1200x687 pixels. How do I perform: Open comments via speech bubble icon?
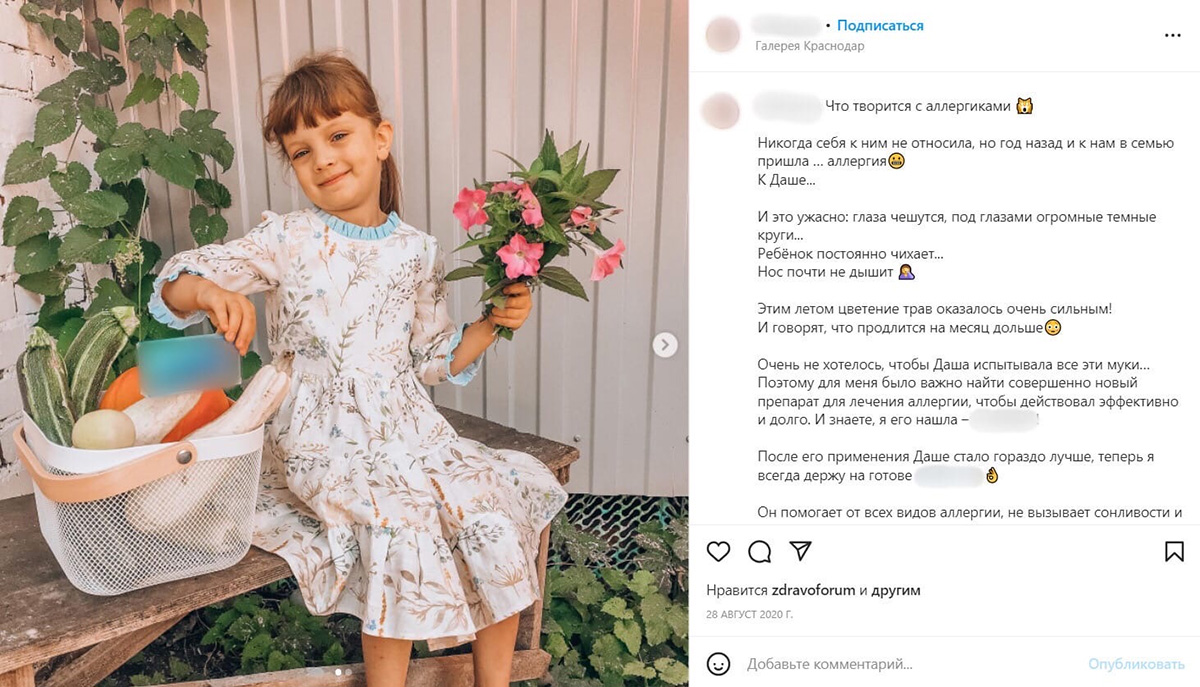pos(760,551)
